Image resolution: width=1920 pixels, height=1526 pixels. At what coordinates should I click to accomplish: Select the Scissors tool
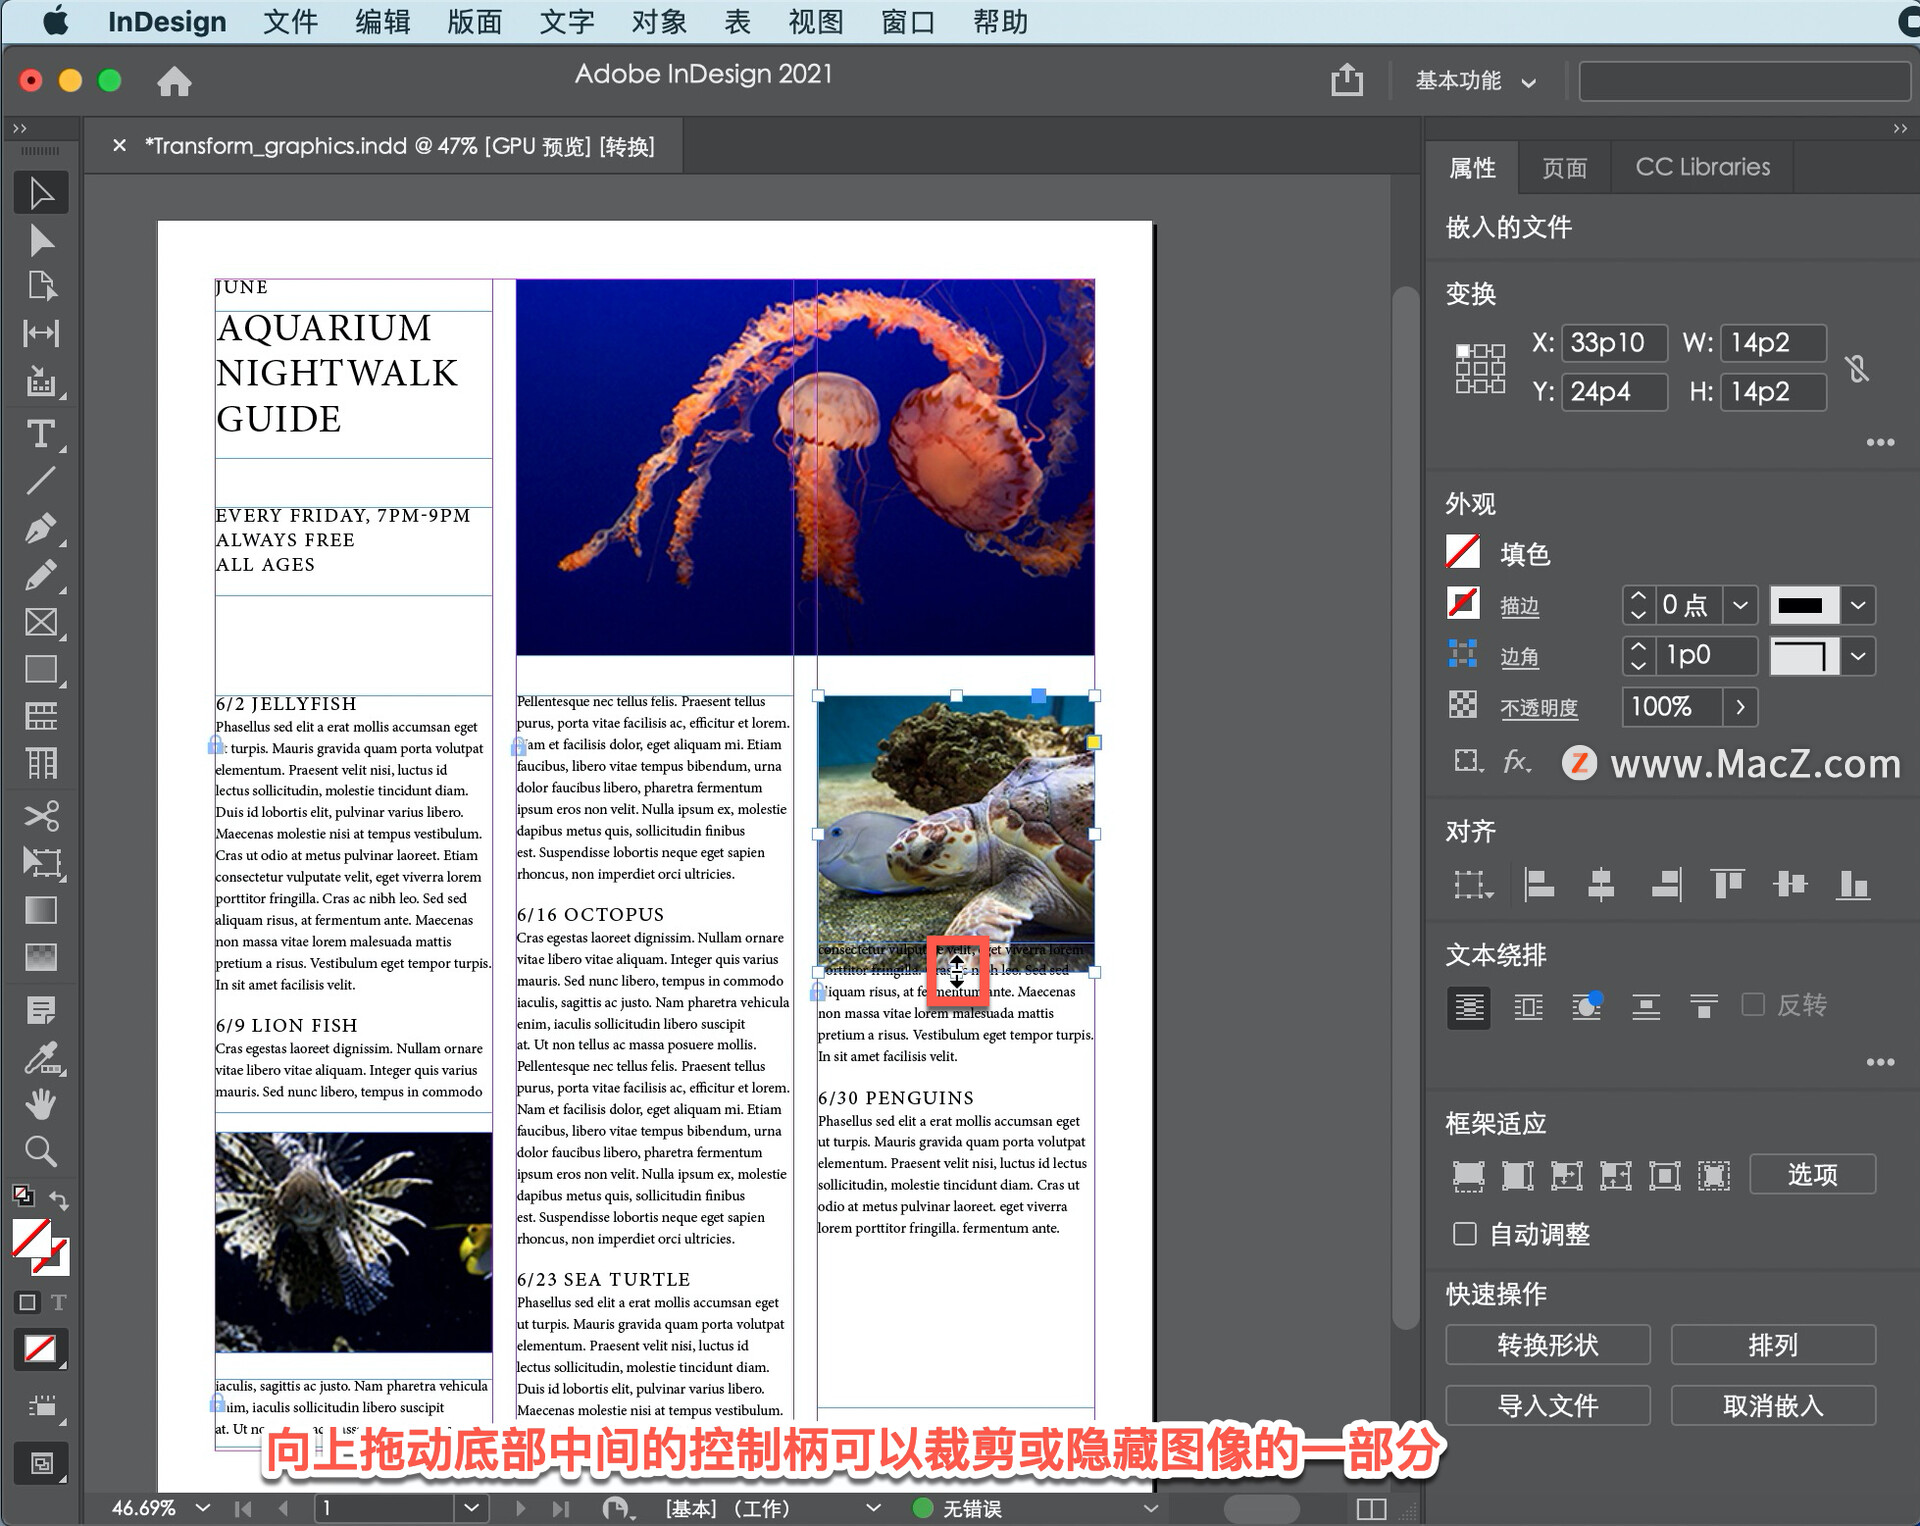41,815
